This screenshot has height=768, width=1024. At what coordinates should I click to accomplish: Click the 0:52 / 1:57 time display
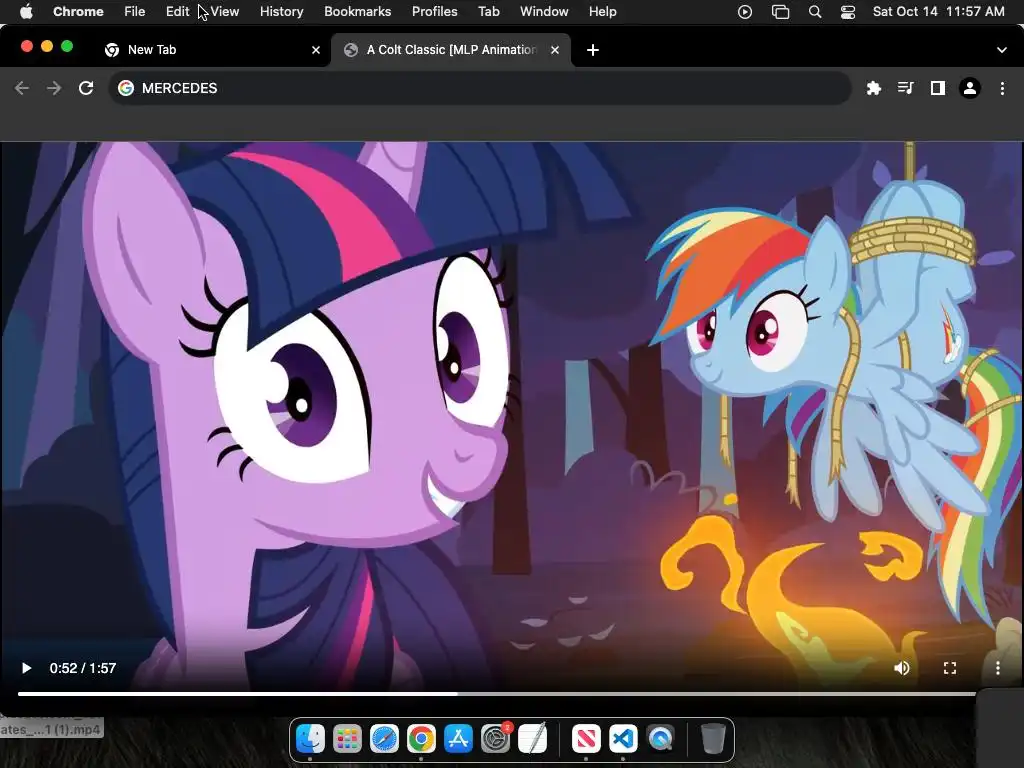coord(83,668)
